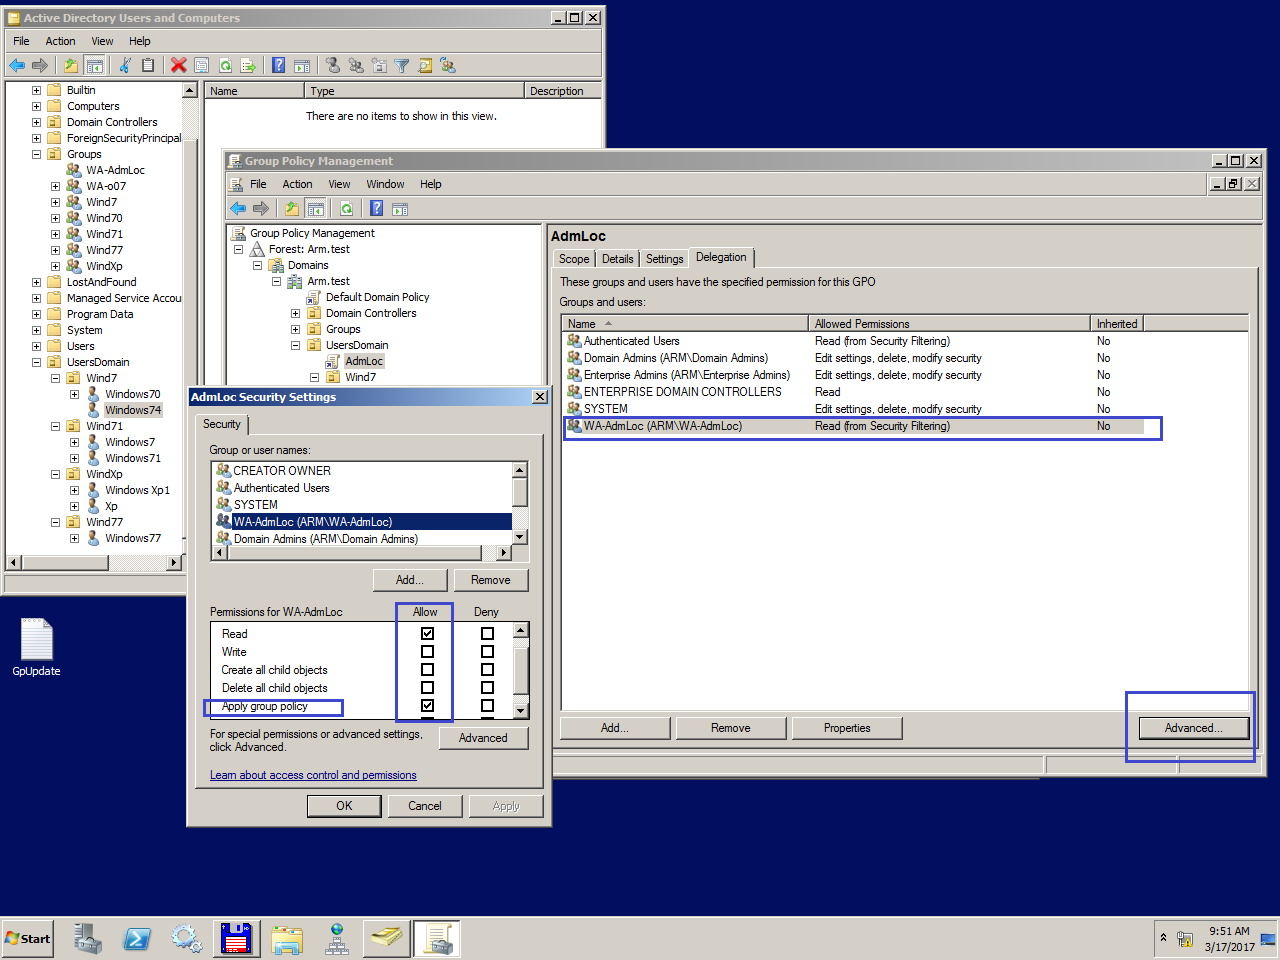Click Refresh icon in Group Policy Management toolbar
The height and width of the screenshot is (960, 1280).
click(x=346, y=208)
